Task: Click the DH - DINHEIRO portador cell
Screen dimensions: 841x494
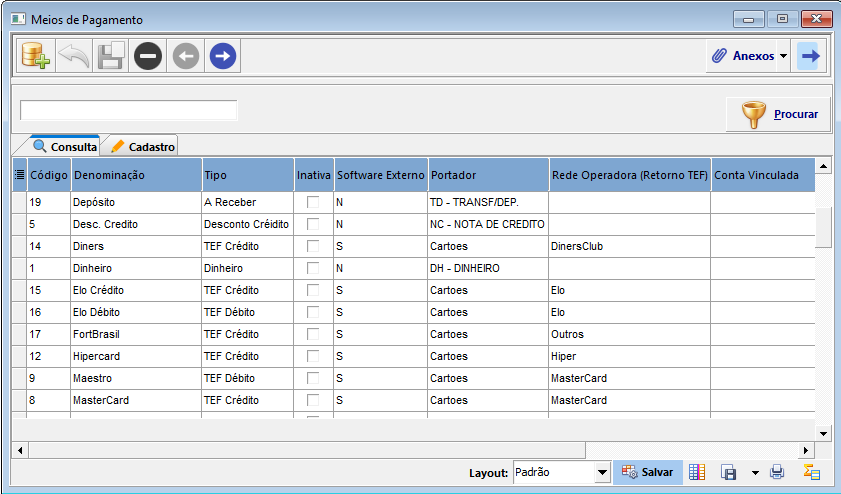Action: 488,268
